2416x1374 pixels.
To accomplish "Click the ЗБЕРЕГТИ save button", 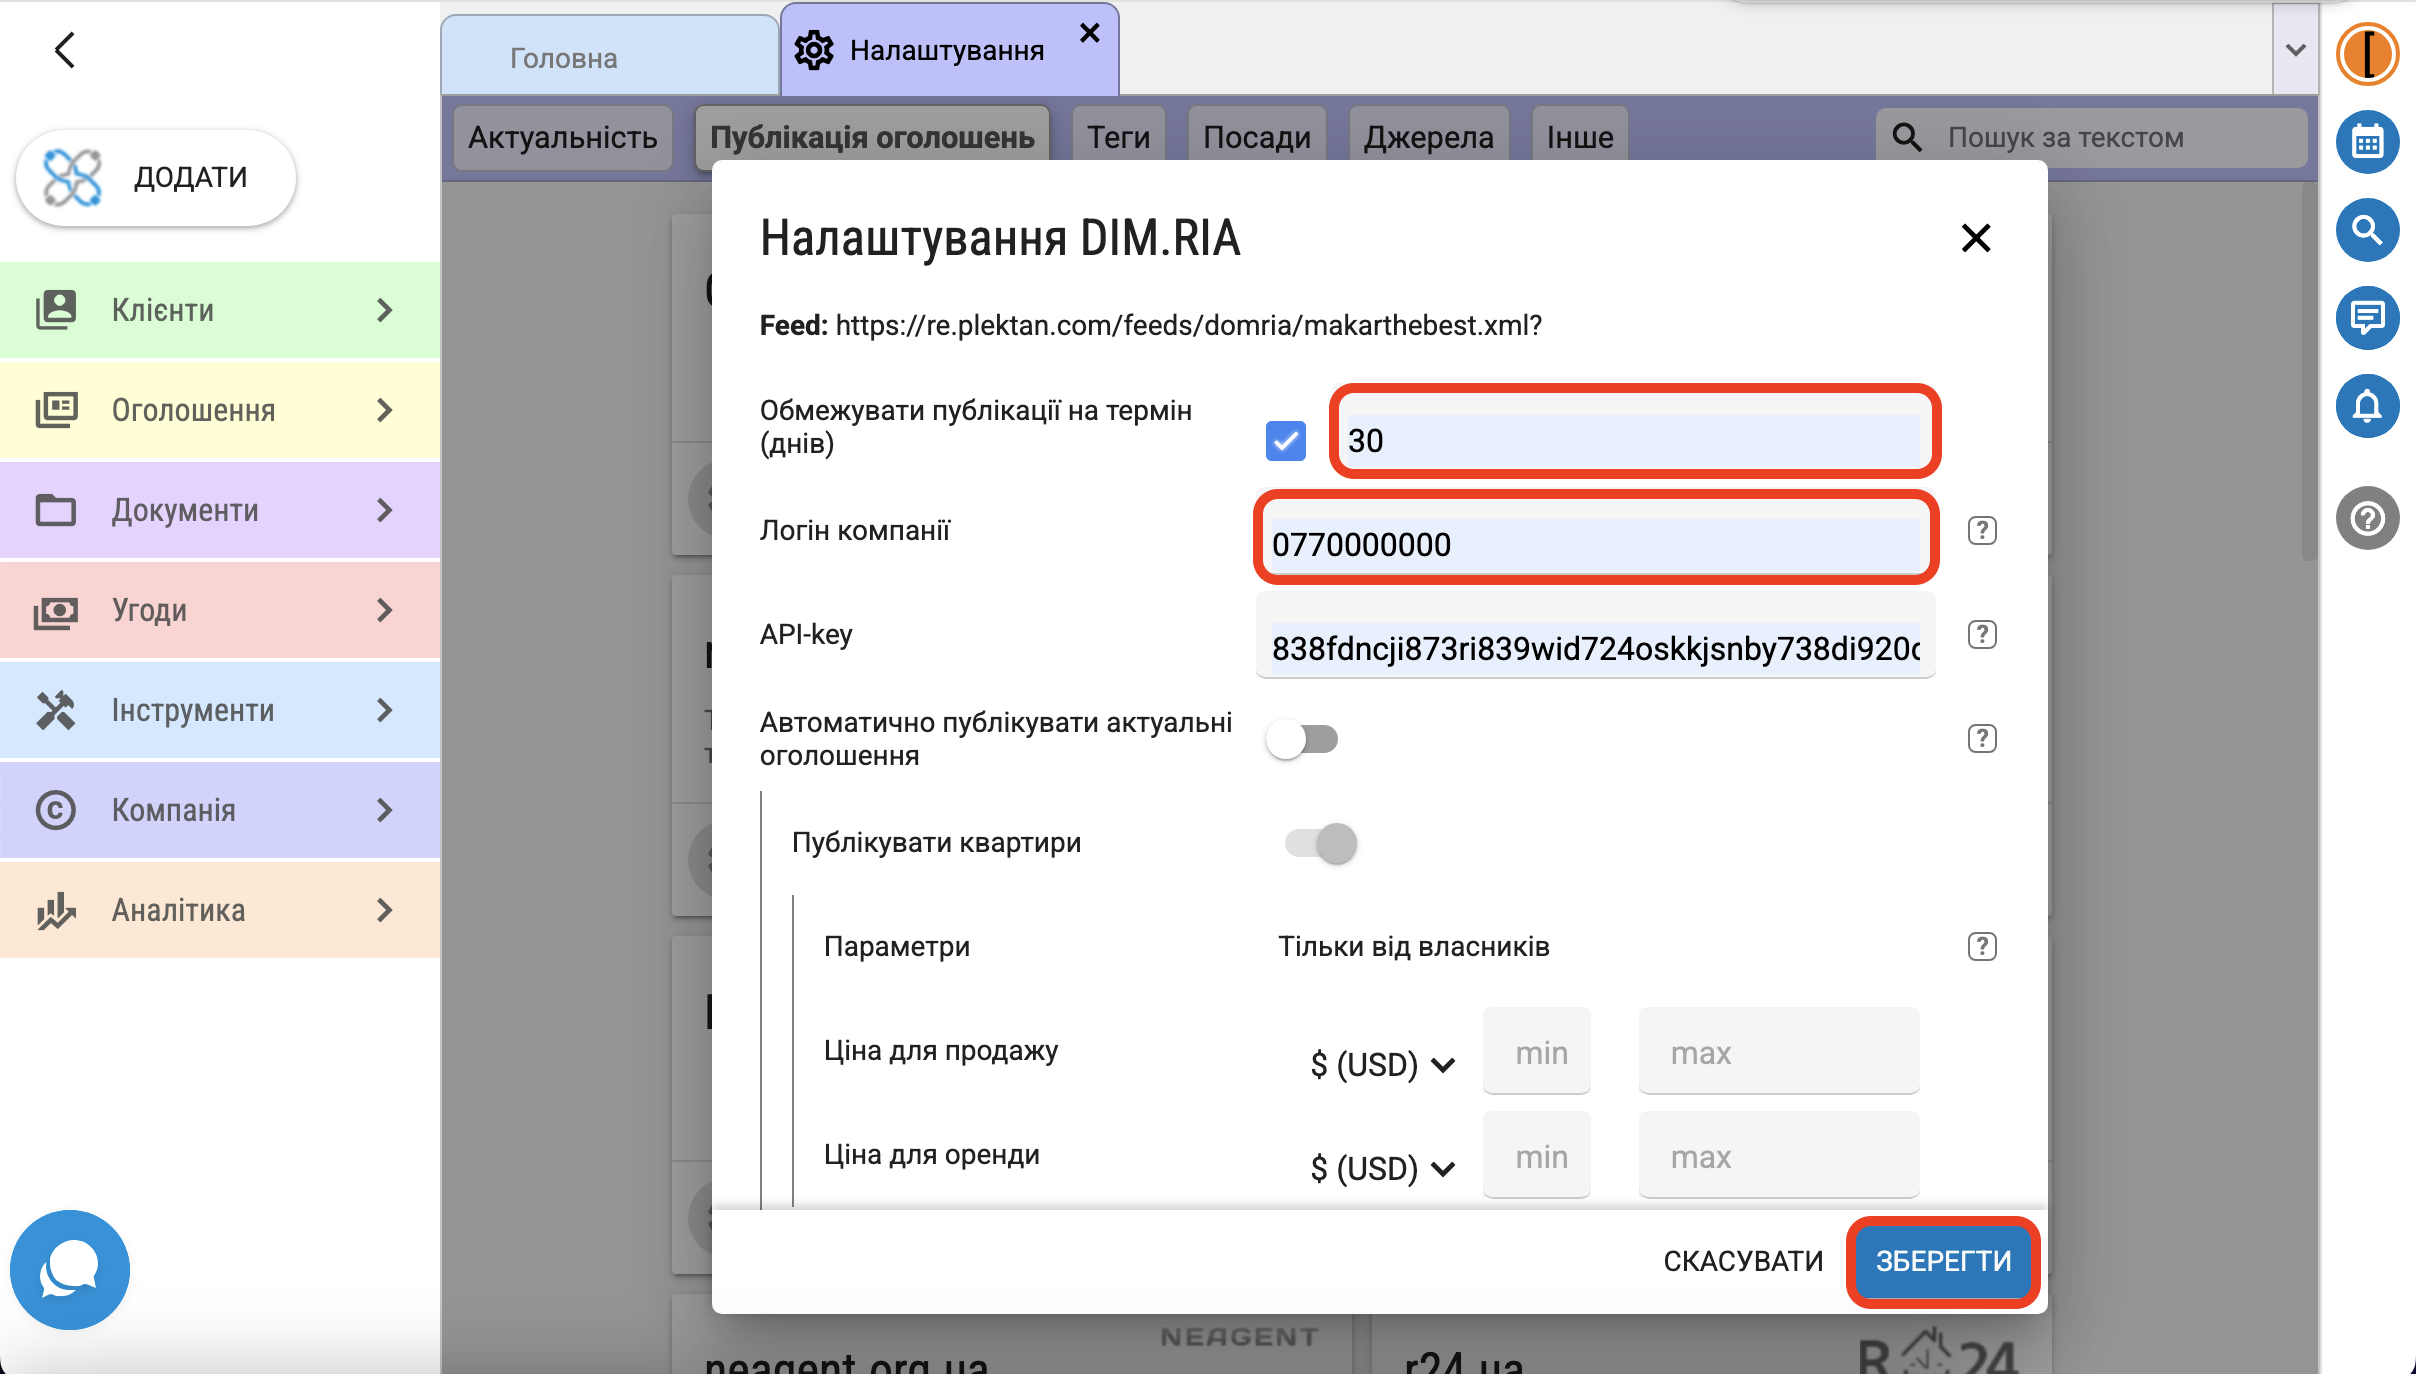I will (1942, 1261).
